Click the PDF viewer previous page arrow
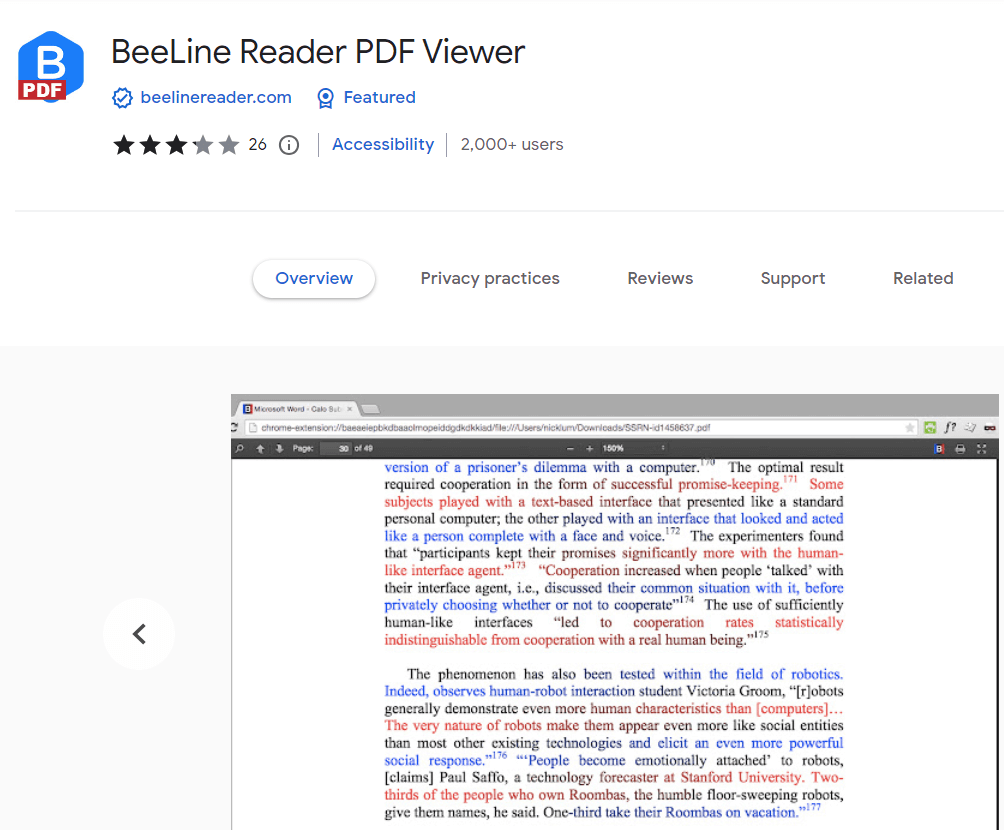Screen dimensions: 1004x830 point(260,449)
